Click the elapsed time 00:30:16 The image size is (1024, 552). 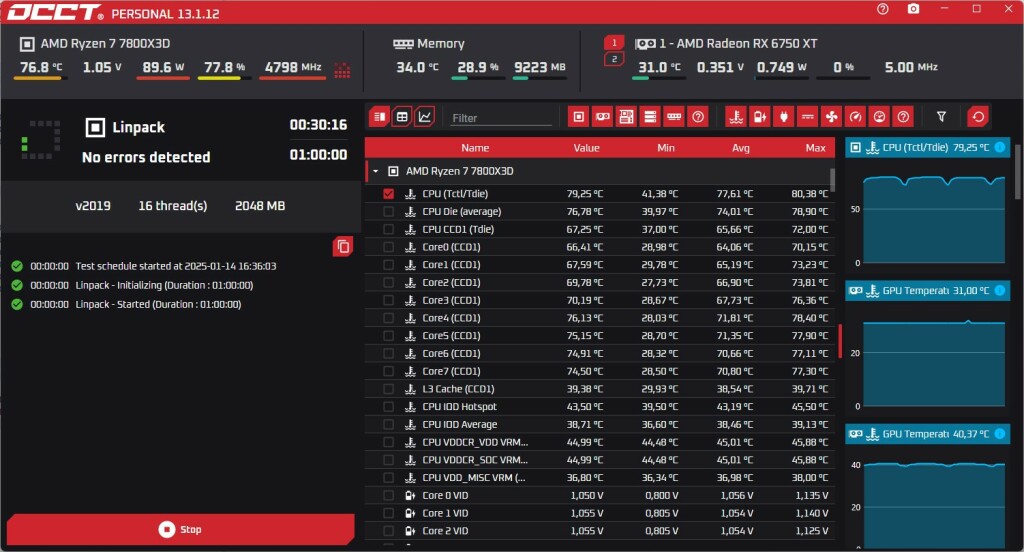coord(318,125)
